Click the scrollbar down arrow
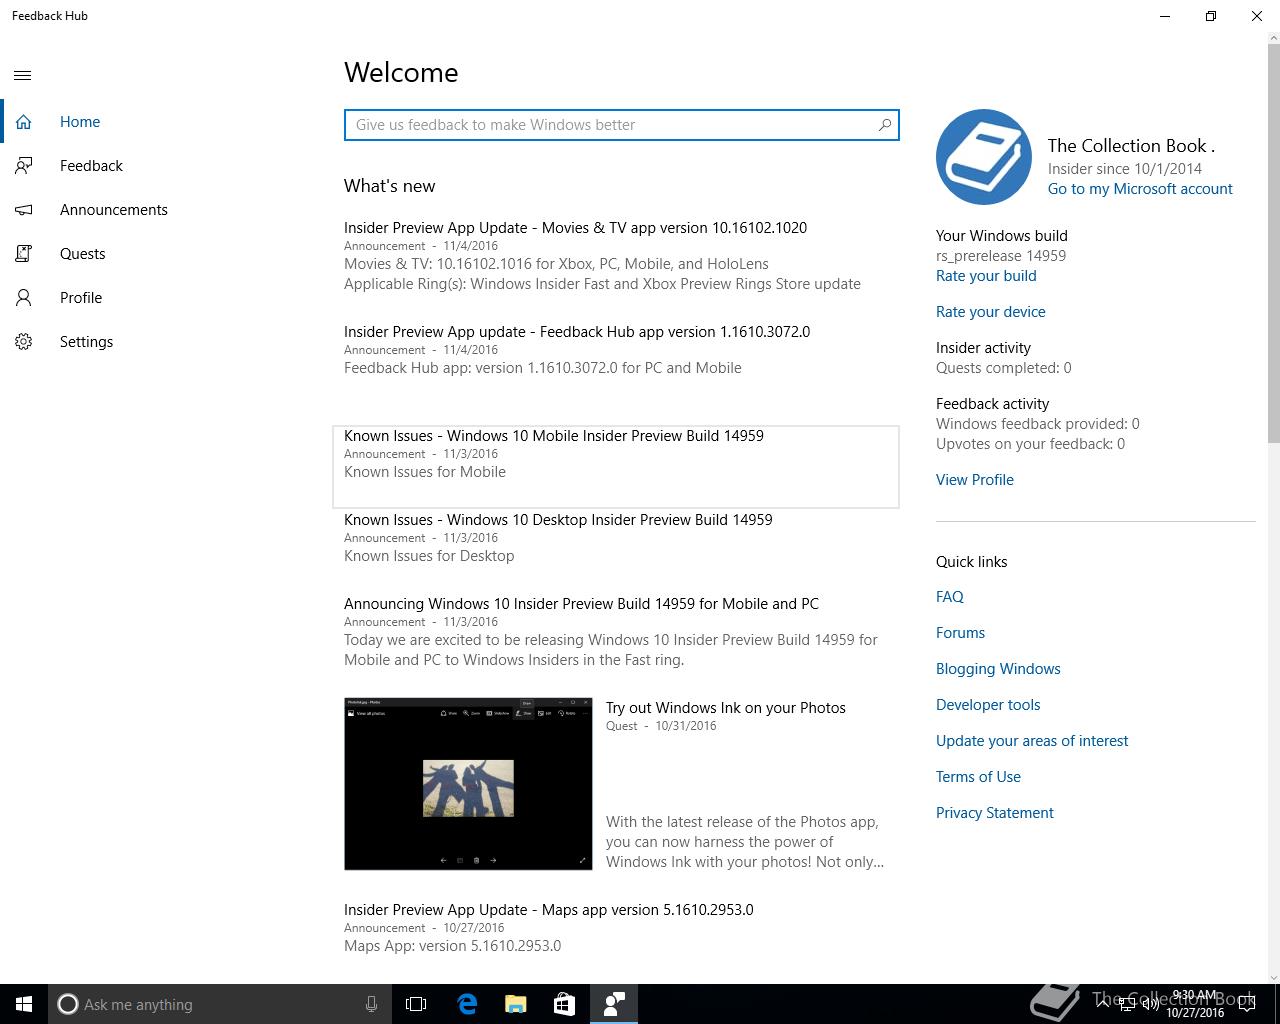Screen dimensions: 1280x1024 coord(1273,977)
